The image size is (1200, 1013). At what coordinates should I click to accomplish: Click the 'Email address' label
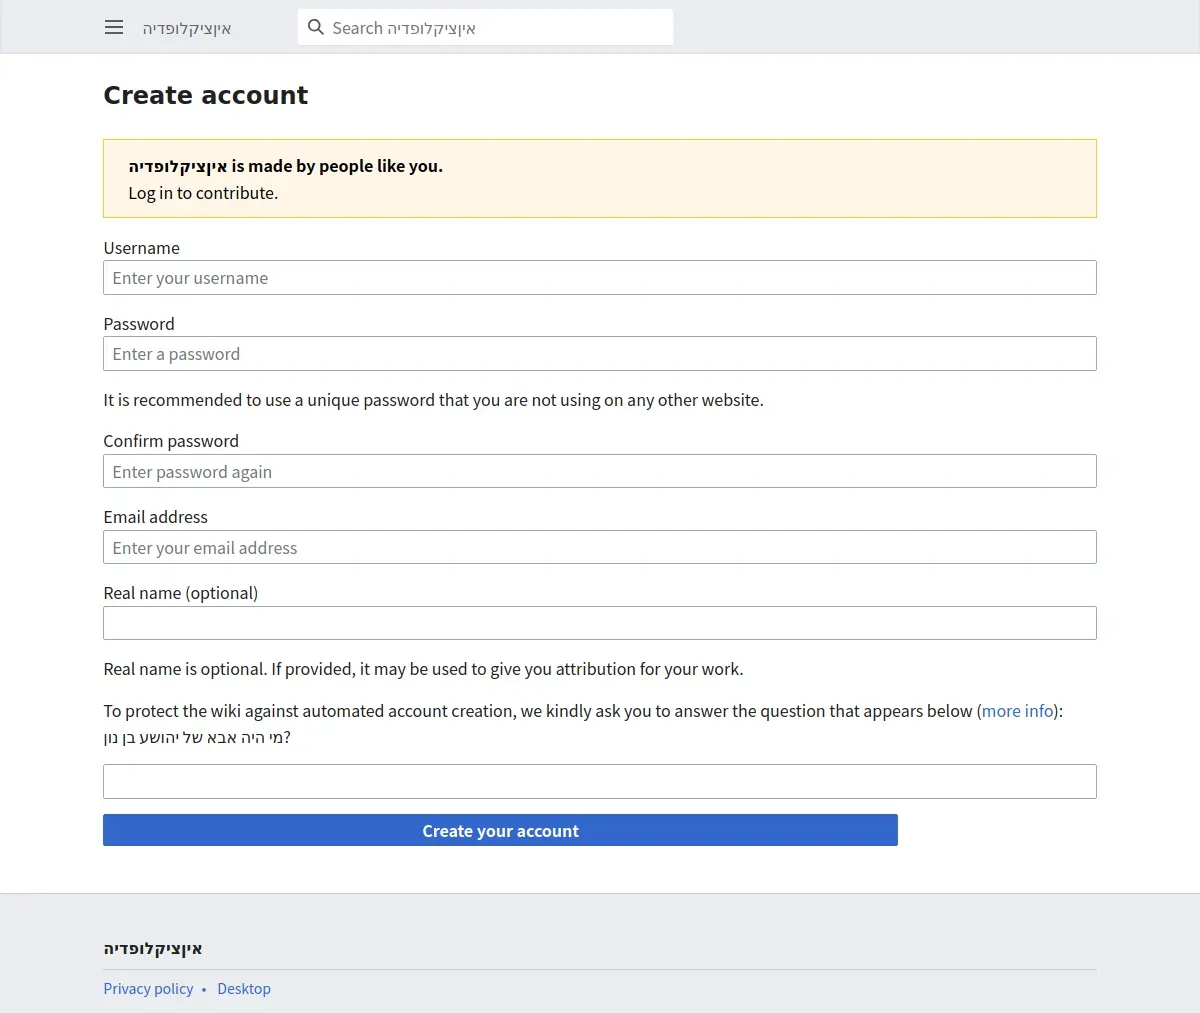[156, 517]
